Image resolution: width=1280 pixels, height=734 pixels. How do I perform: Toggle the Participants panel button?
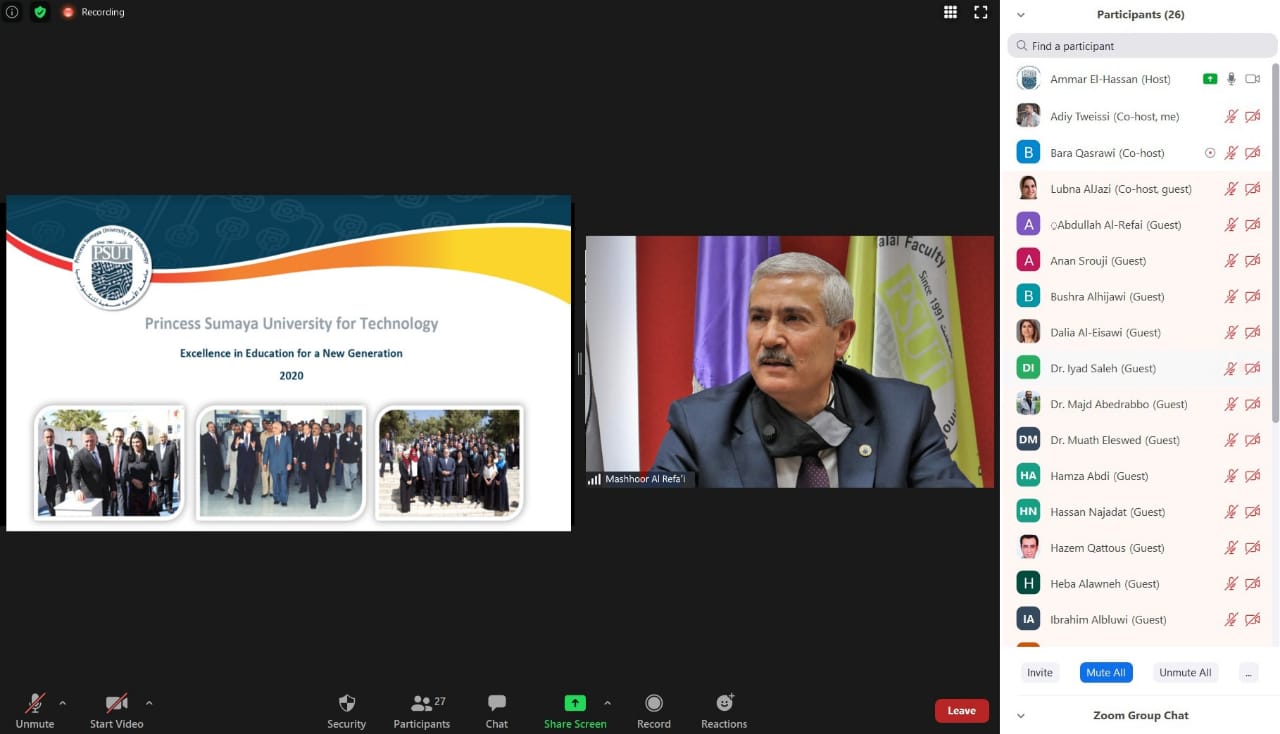422,704
